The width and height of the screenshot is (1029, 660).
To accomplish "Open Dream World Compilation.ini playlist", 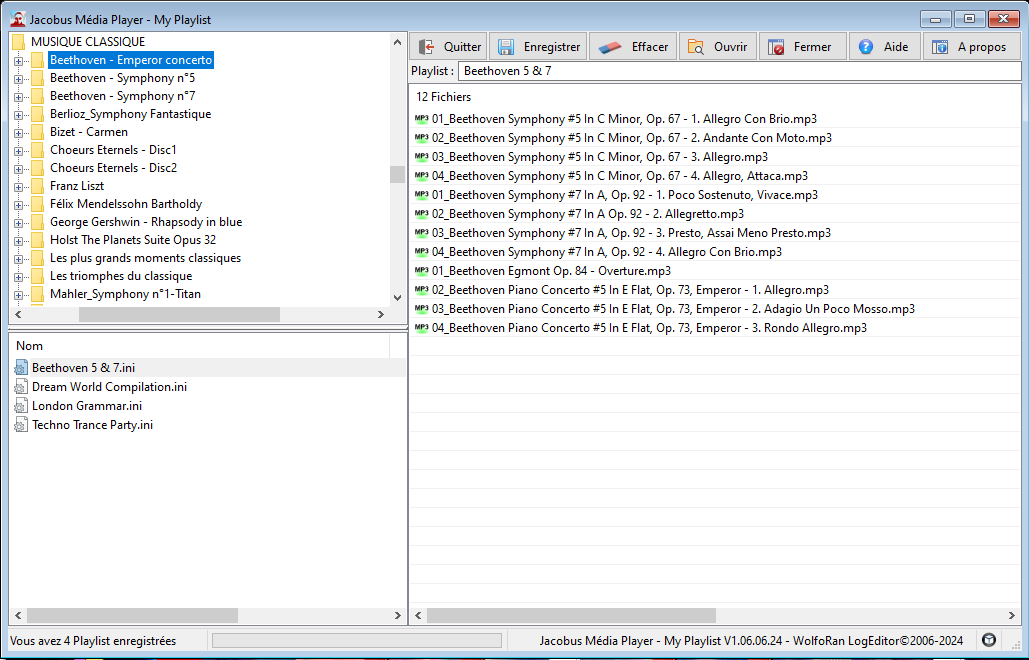I will [x=108, y=387].
